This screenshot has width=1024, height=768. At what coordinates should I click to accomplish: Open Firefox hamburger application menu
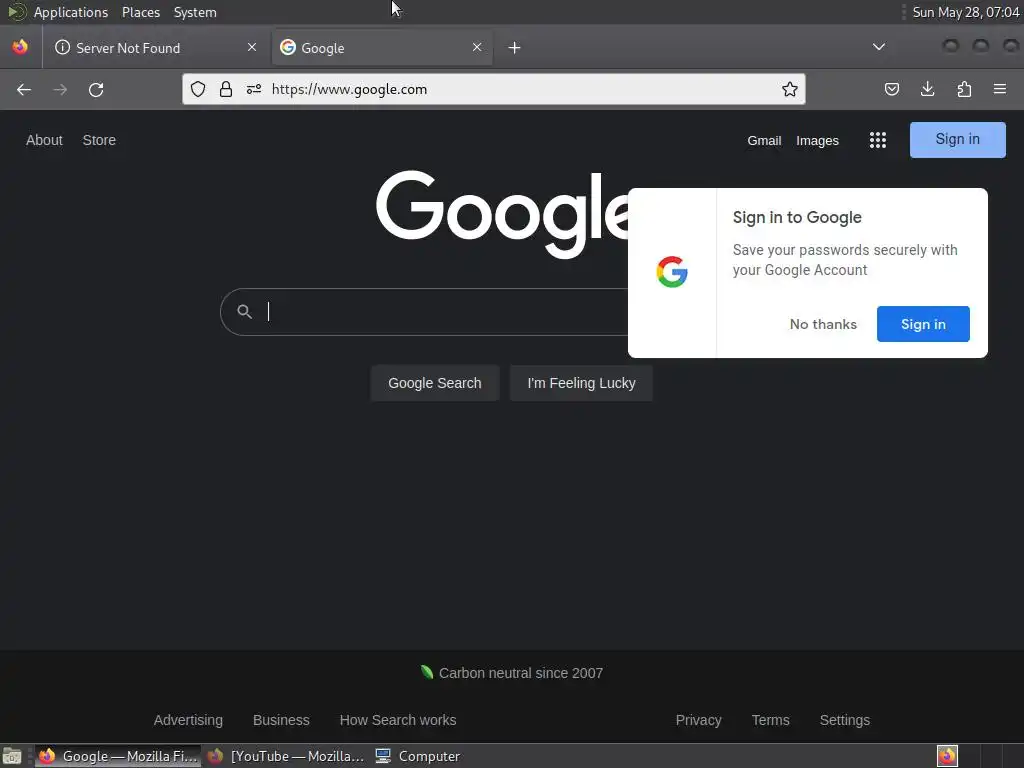tap(1000, 89)
